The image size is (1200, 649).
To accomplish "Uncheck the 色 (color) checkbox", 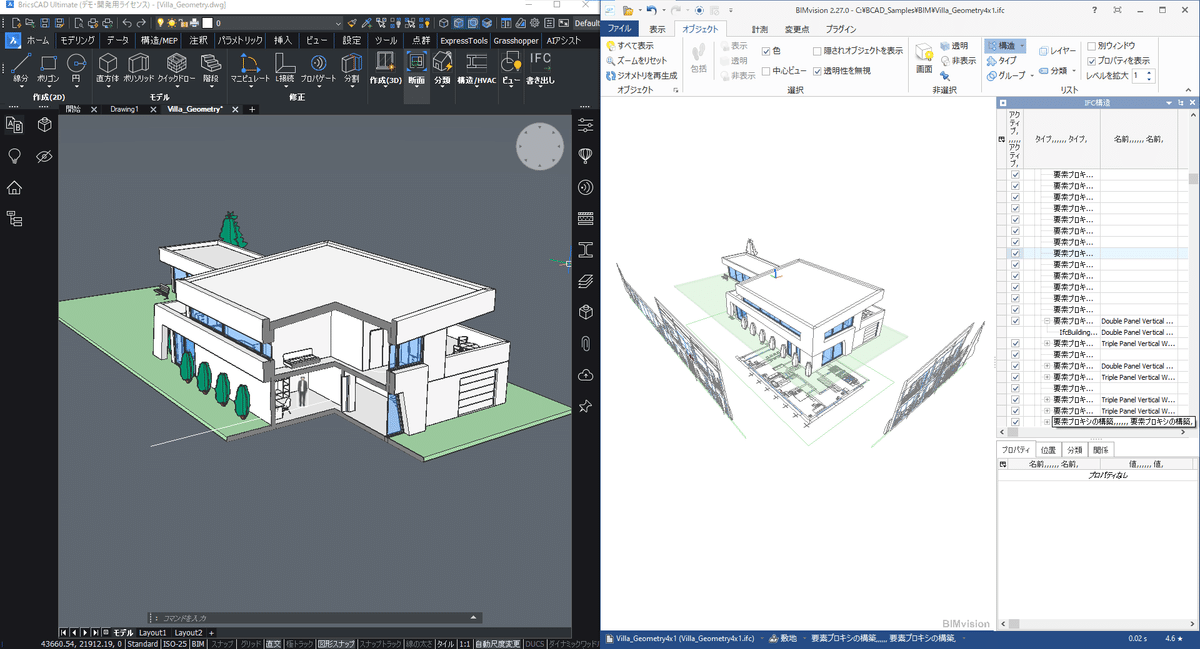I will point(766,50).
